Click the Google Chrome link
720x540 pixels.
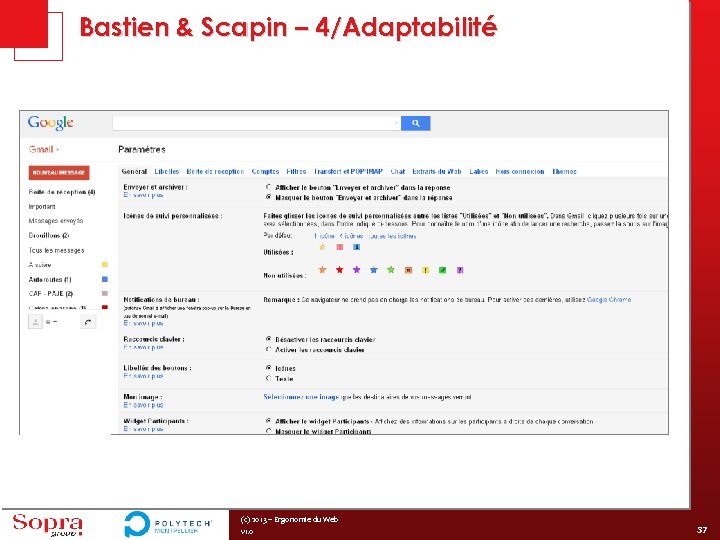click(x=609, y=299)
